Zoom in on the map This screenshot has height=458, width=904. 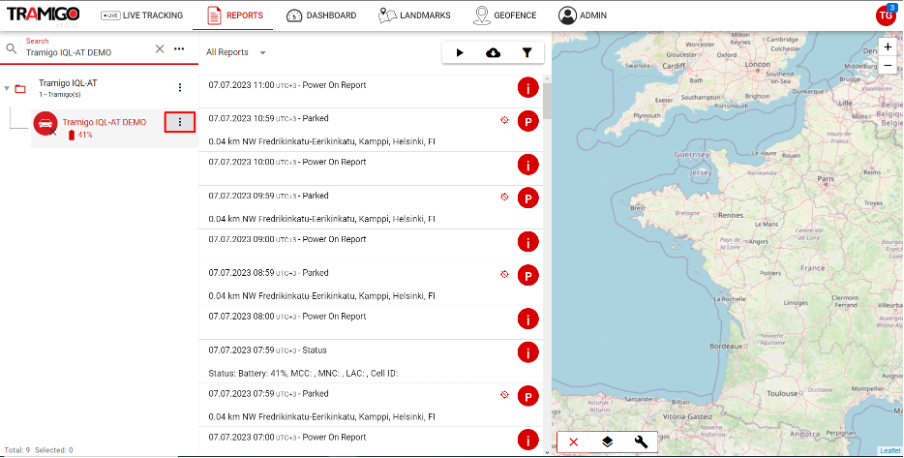pos(887,47)
